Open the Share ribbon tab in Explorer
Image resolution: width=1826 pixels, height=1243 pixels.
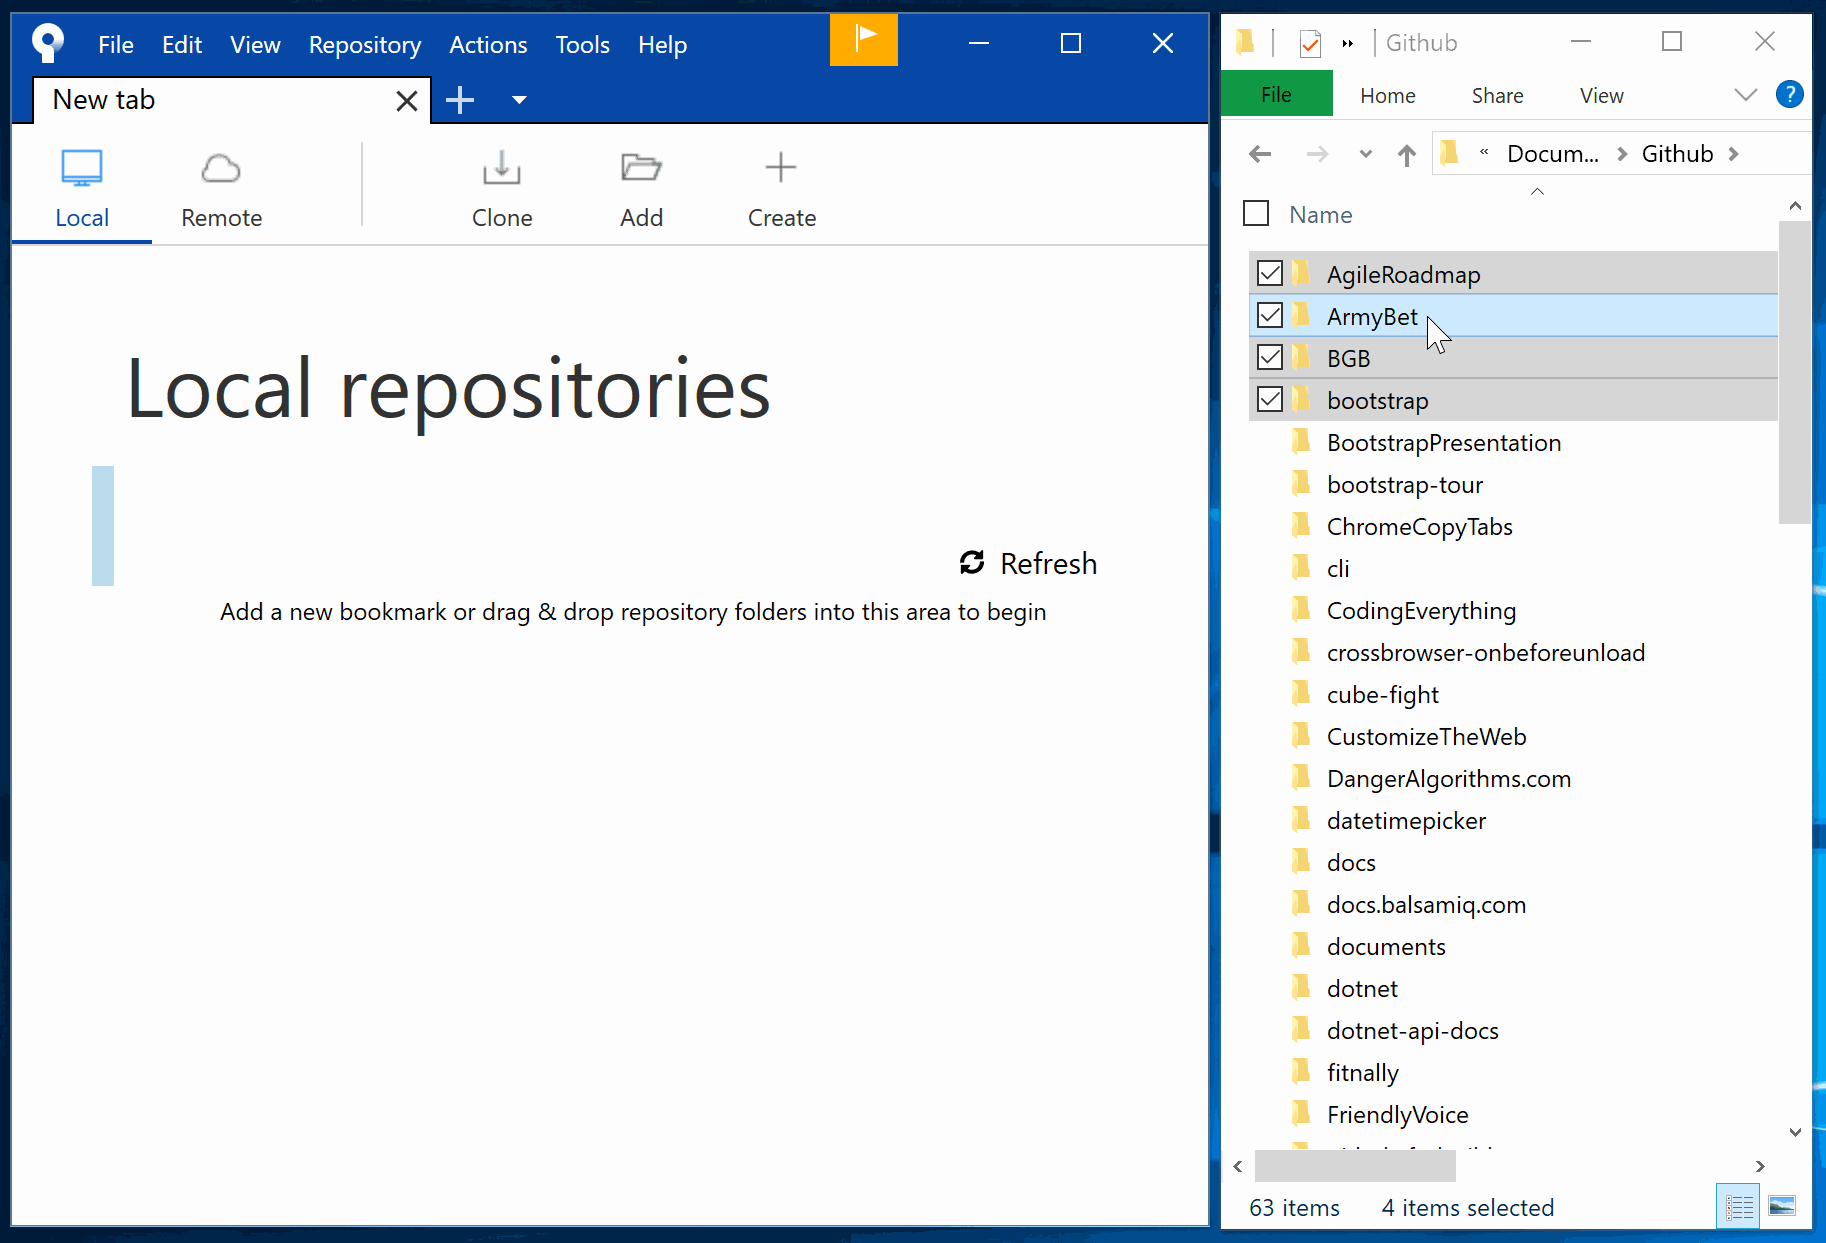click(x=1498, y=96)
